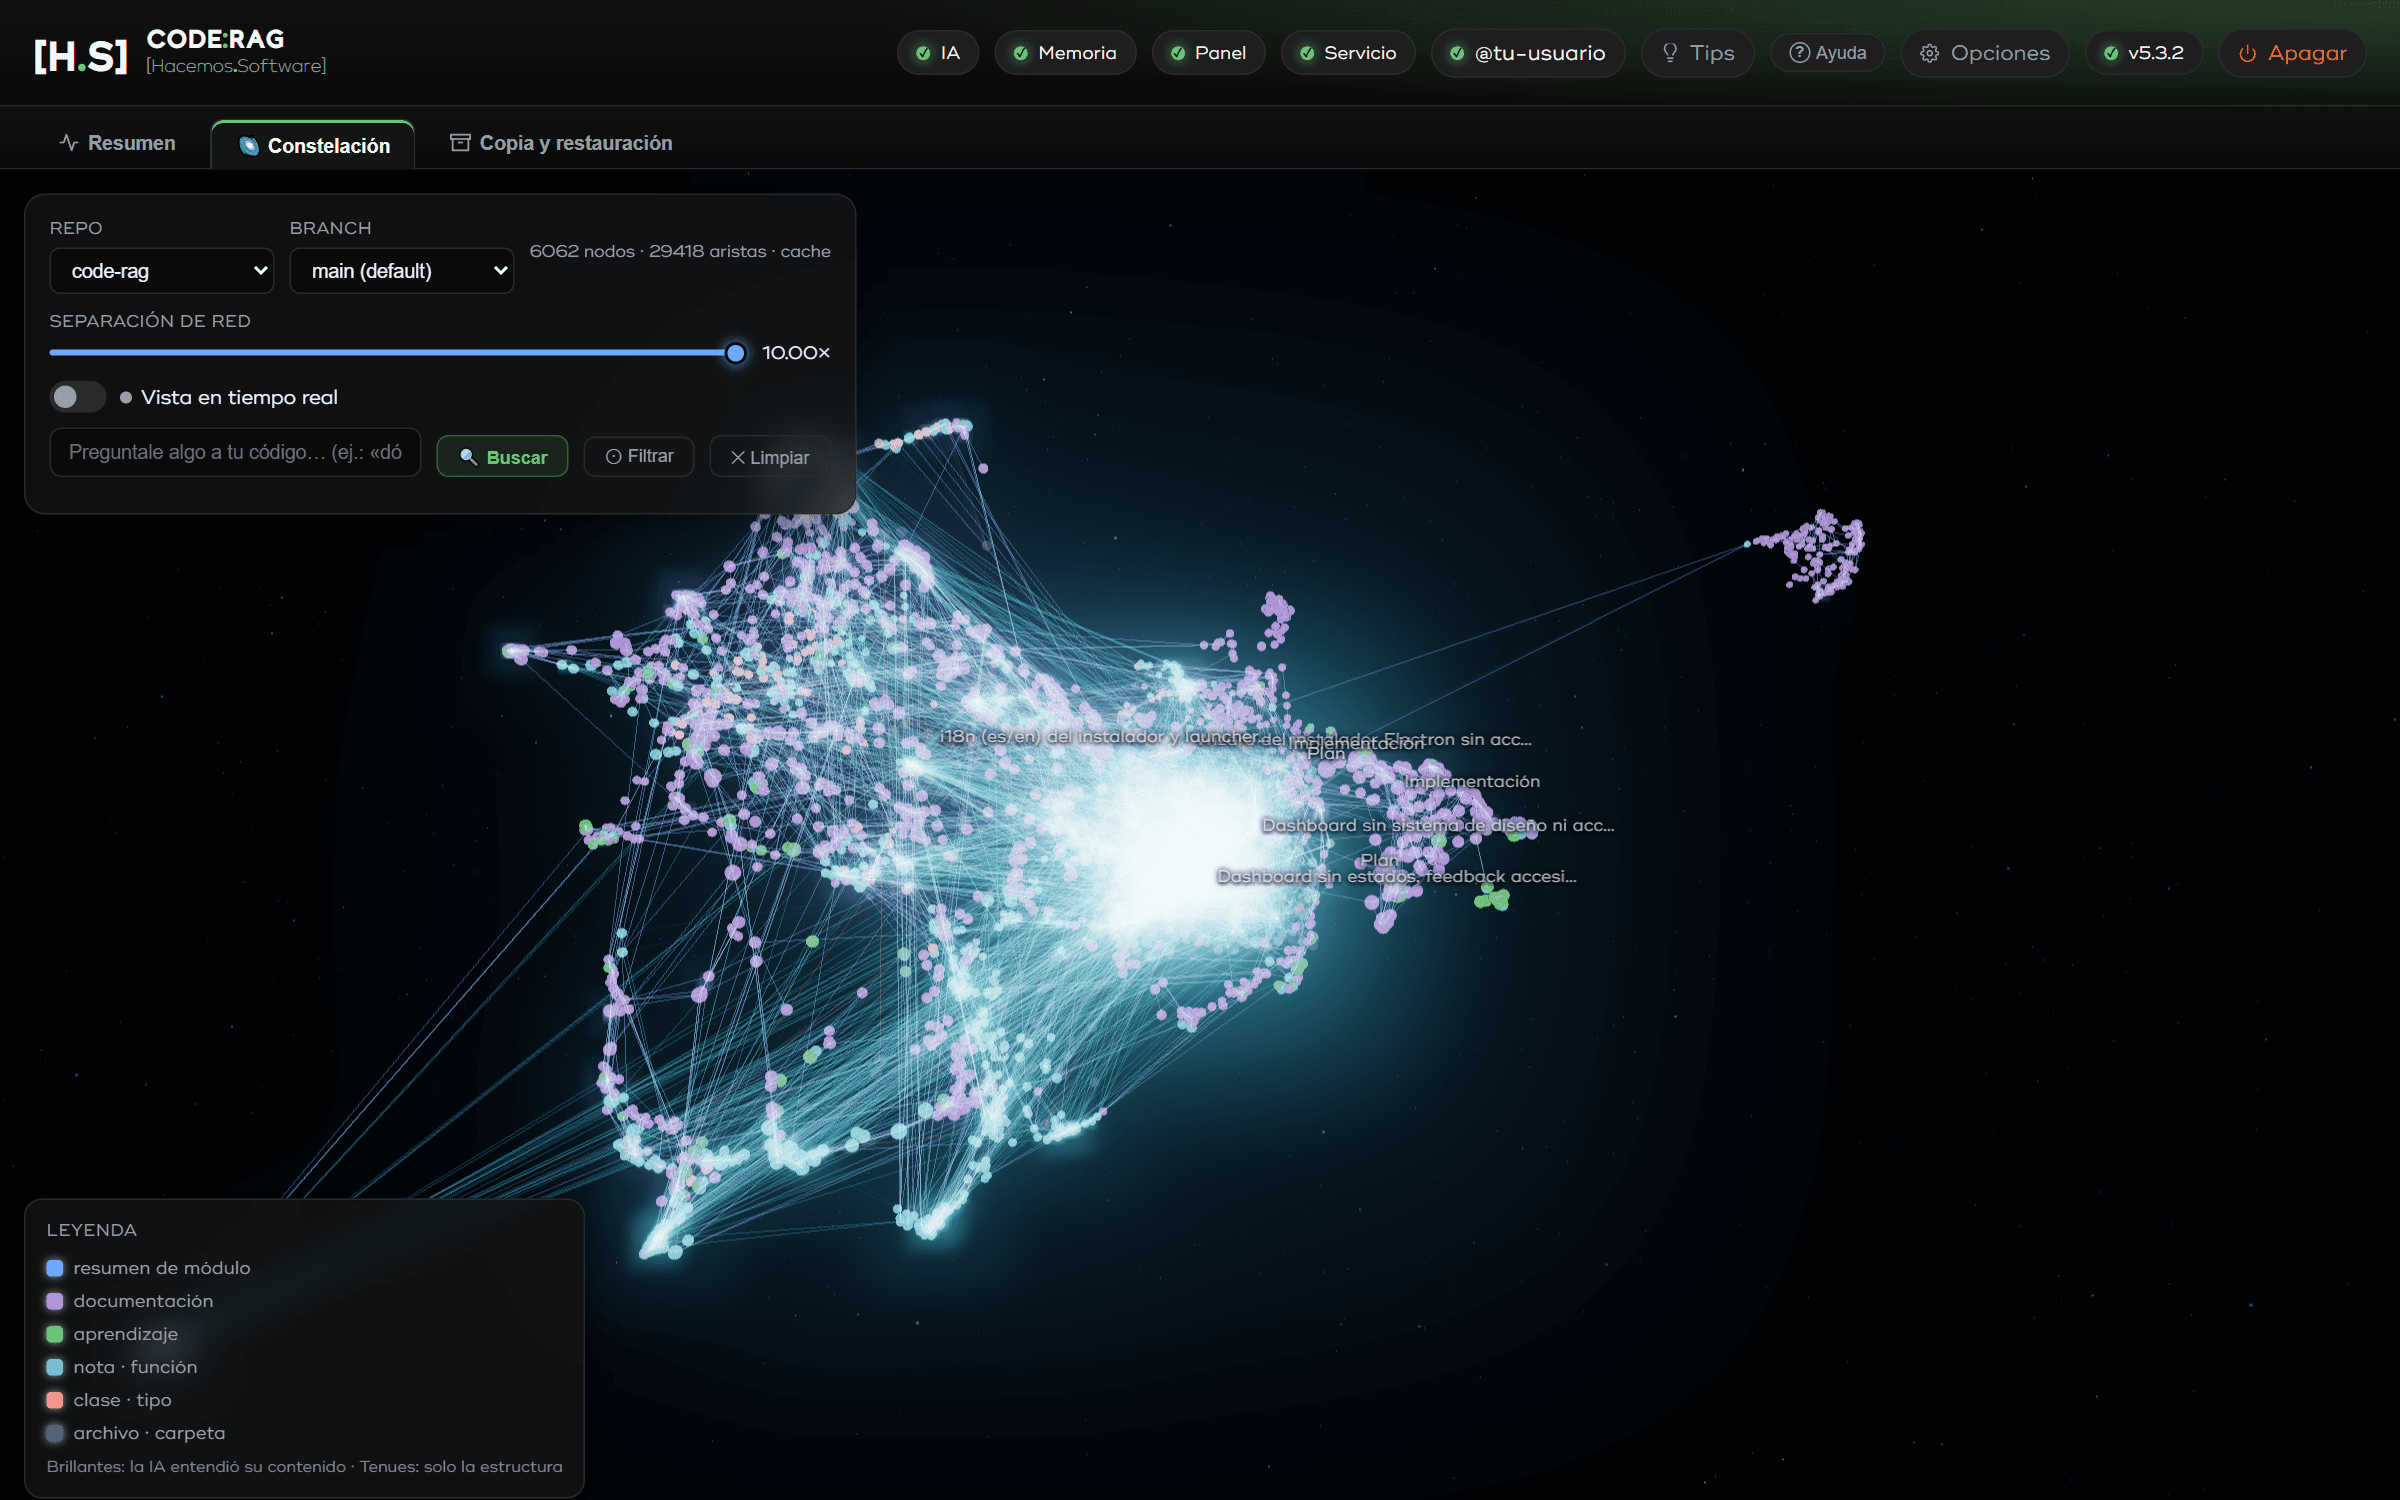Click the Panel status check icon
The image size is (2400, 1500).
pyautogui.click(x=1177, y=53)
